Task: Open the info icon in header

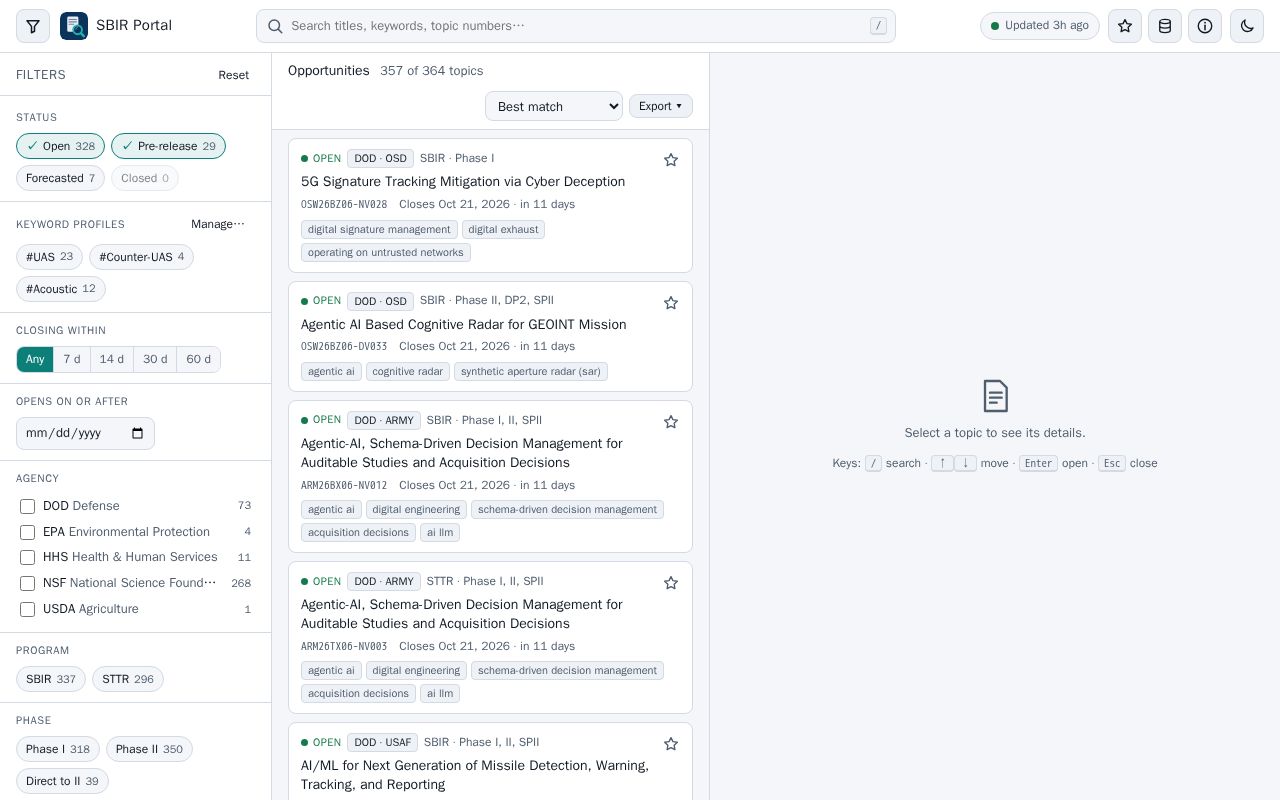Action: [x=1205, y=26]
